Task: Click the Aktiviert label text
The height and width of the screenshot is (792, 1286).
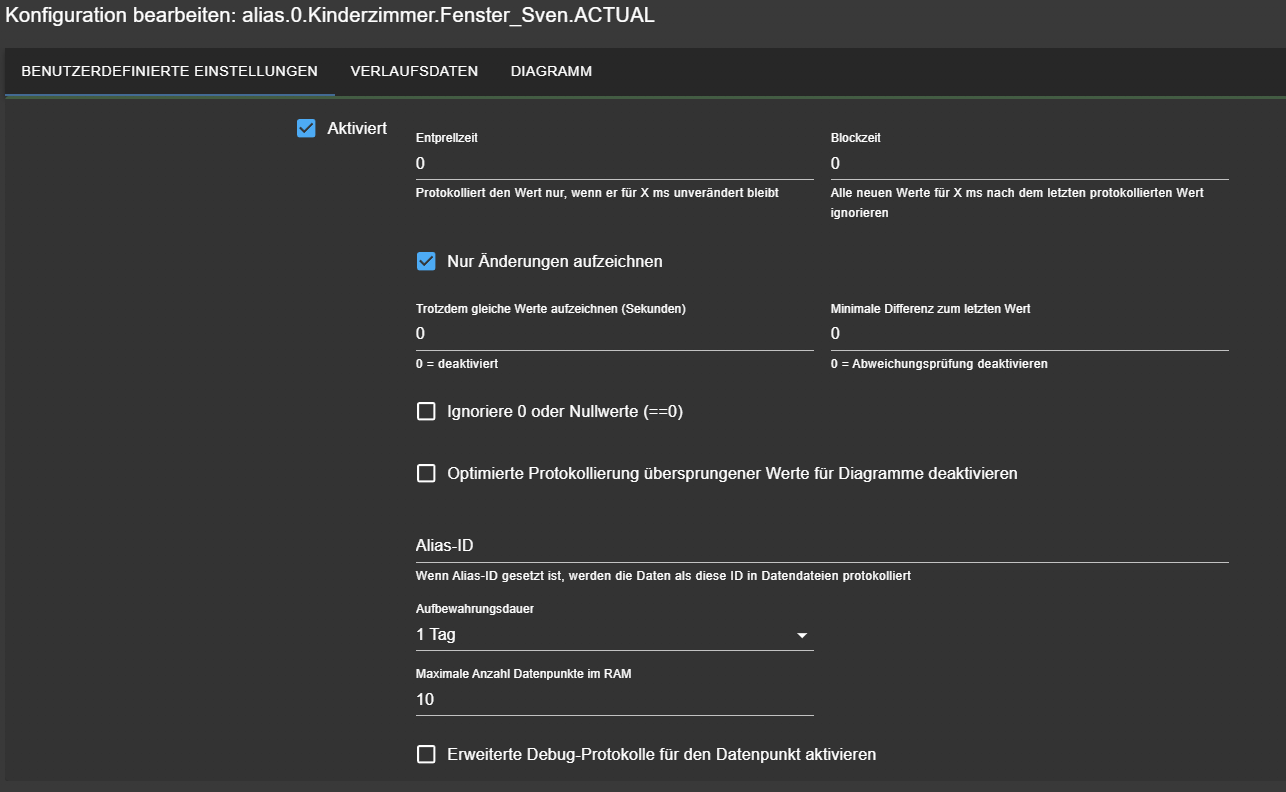Action: tap(357, 129)
